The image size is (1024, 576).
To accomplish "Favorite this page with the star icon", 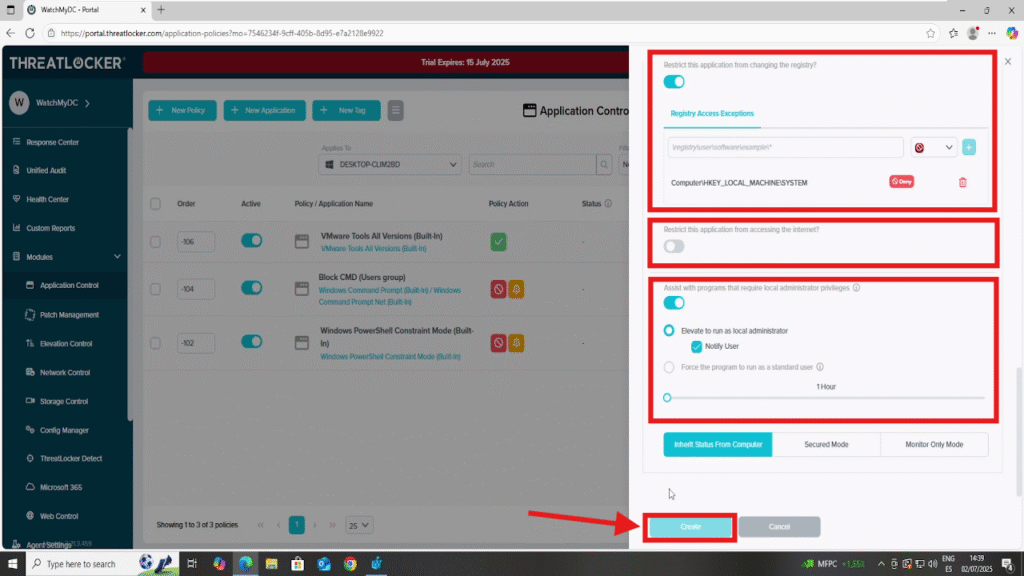I will (931, 33).
